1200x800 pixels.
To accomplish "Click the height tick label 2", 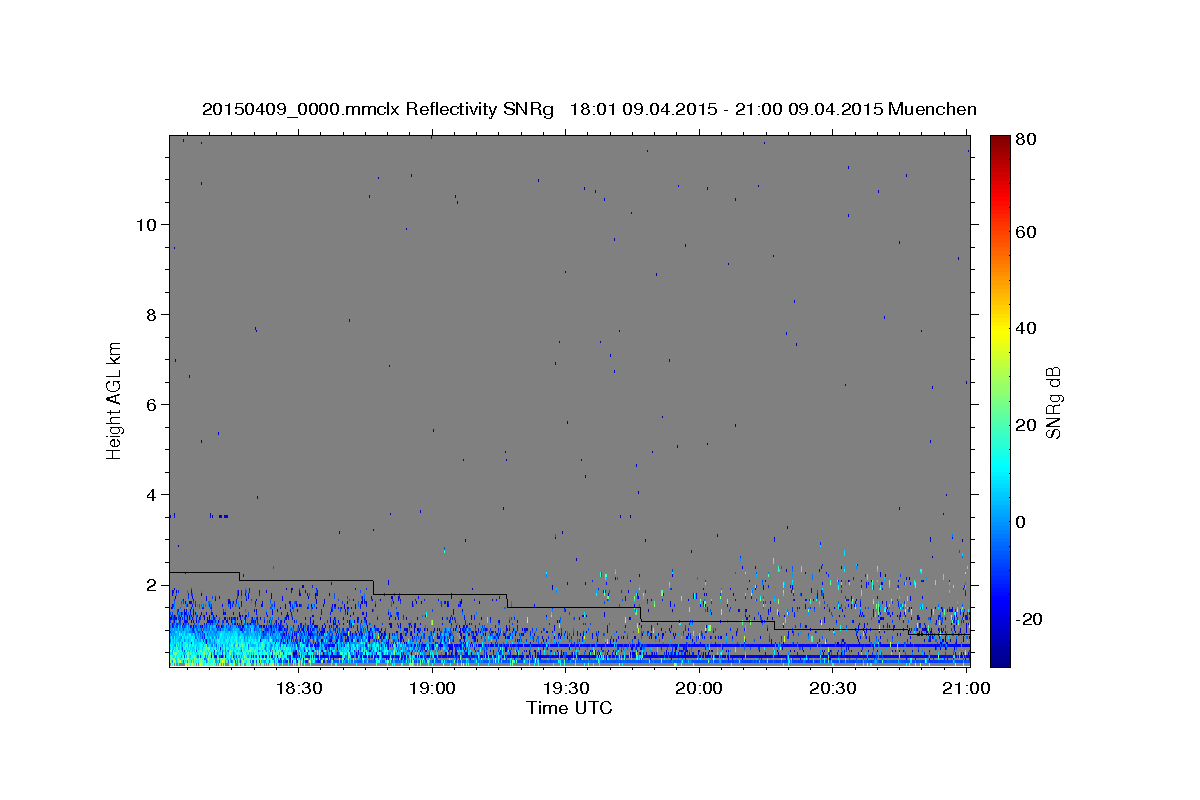I will click(x=152, y=584).
